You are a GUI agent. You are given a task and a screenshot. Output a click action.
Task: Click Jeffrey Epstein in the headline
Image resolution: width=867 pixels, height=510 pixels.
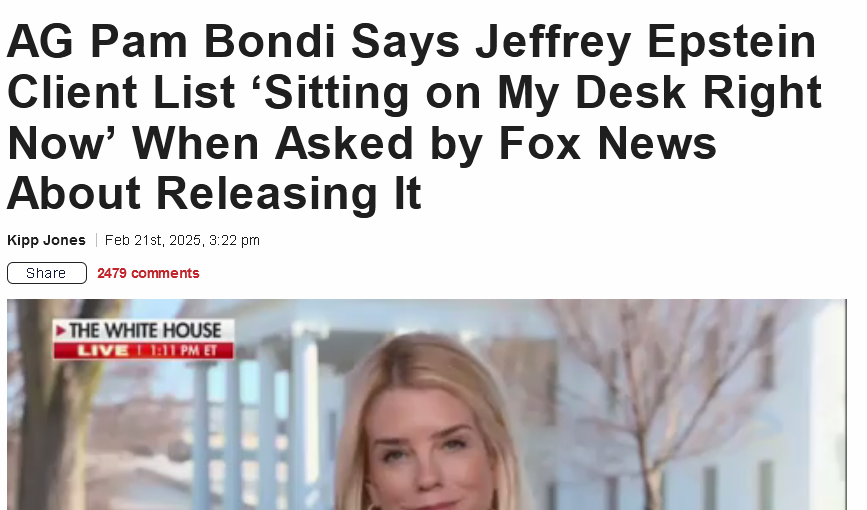646,43
